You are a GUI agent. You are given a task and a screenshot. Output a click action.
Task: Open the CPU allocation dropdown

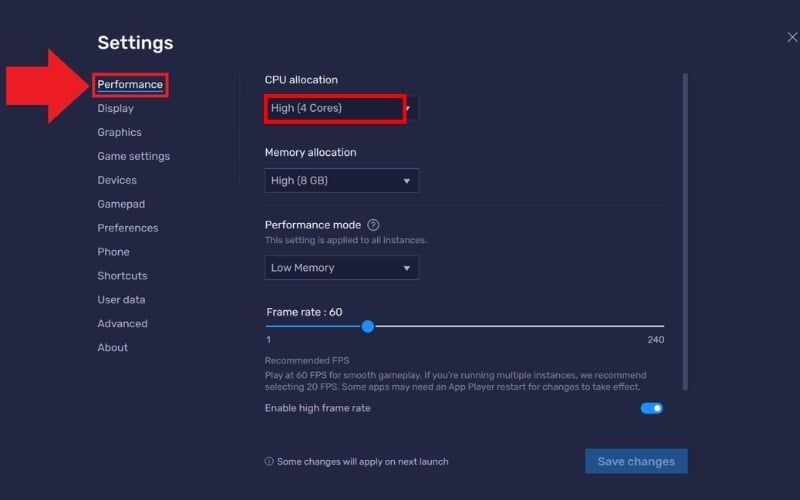coord(341,108)
